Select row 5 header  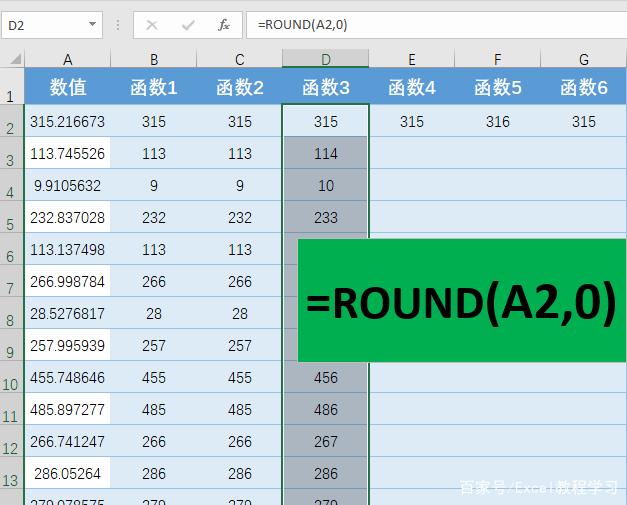(12, 217)
